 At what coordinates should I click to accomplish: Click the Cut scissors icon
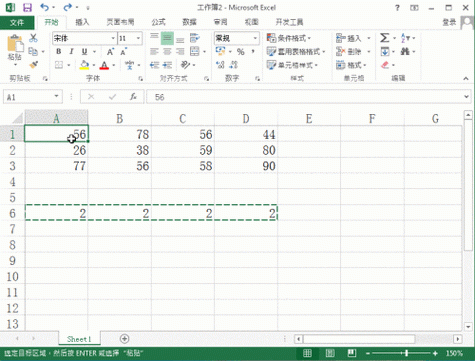(x=33, y=38)
